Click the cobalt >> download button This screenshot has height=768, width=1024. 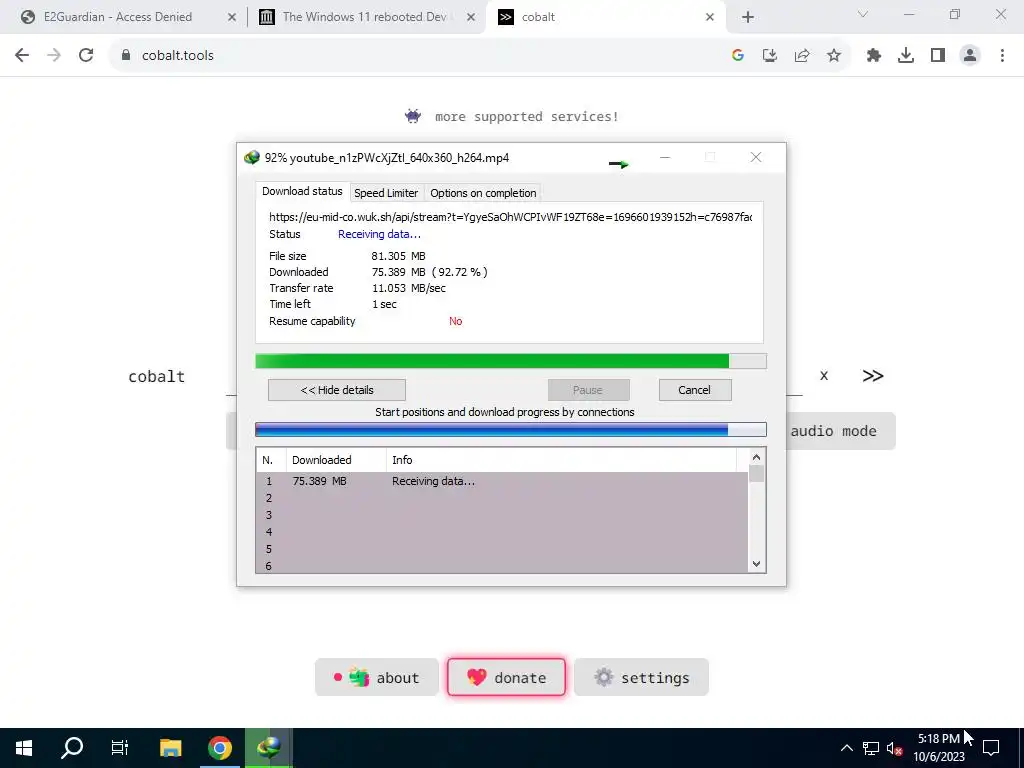872,376
